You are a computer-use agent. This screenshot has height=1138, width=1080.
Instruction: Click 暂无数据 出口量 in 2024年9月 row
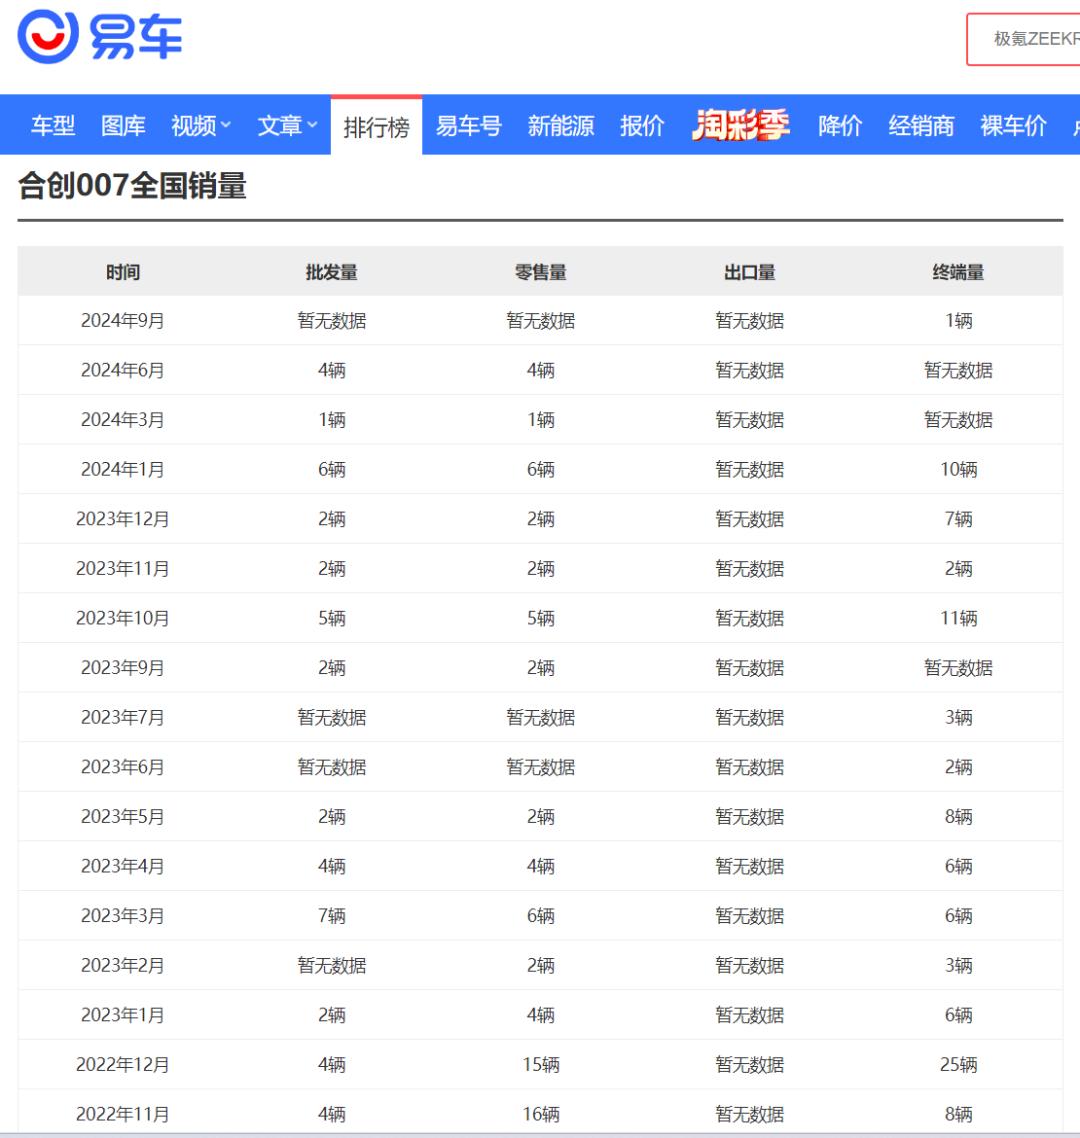[750, 320]
